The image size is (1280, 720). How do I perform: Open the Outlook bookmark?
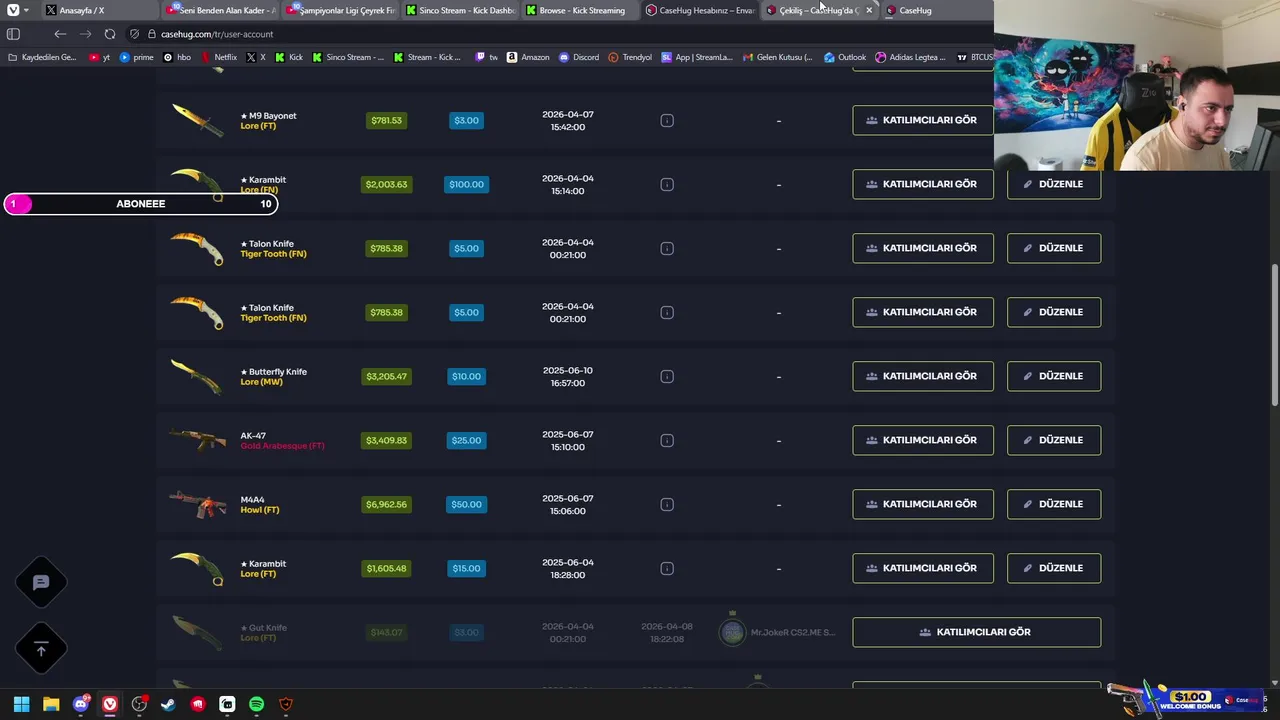[845, 57]
